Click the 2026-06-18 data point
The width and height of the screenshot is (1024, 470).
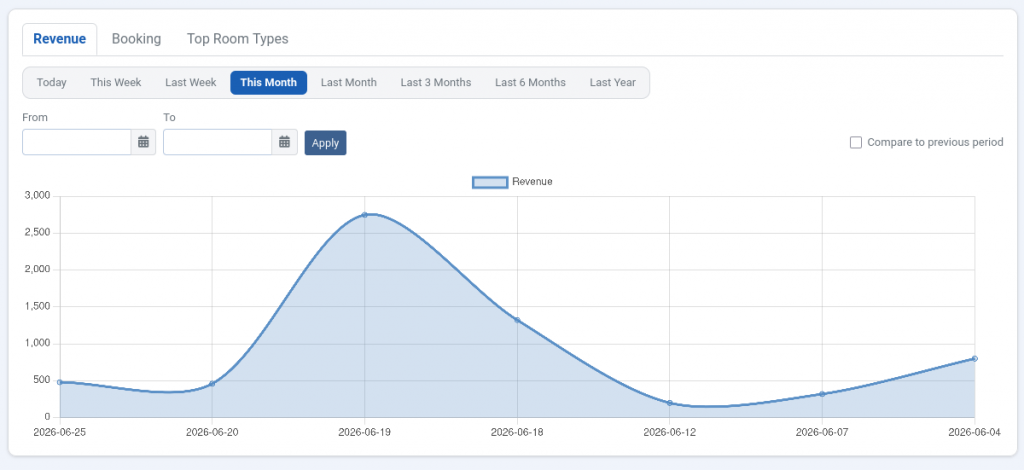517,320
